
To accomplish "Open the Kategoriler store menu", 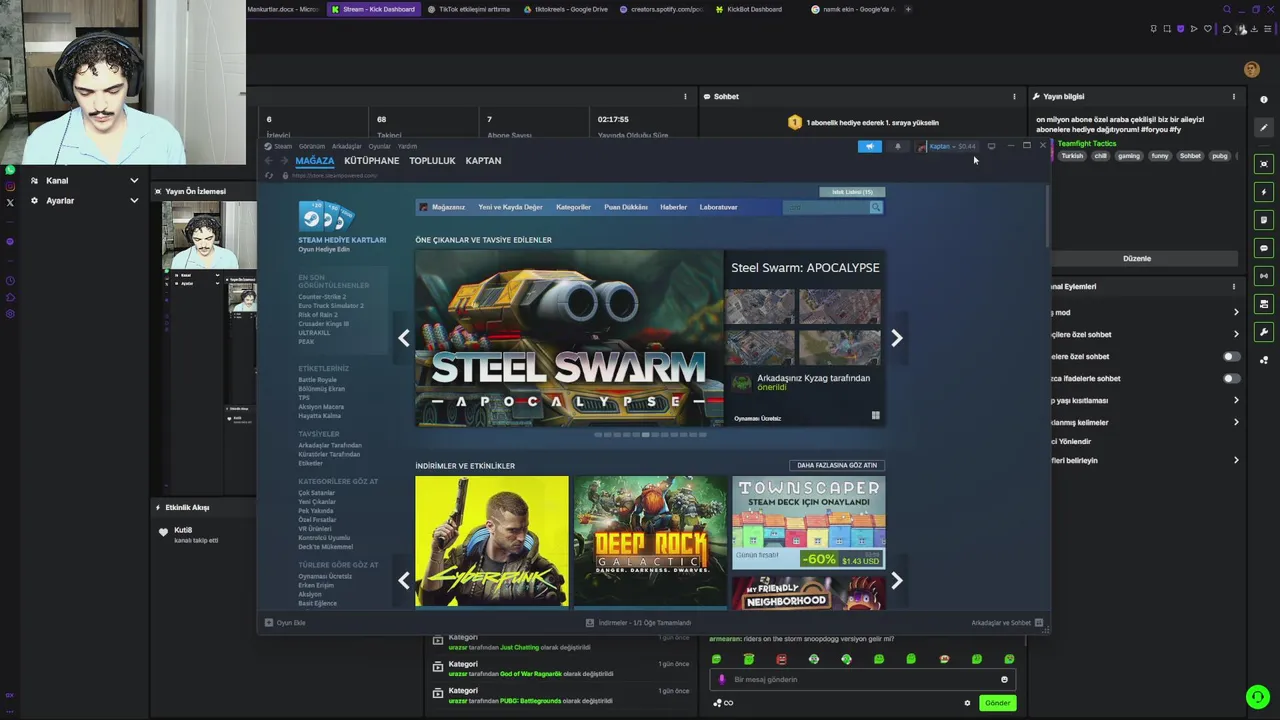I will point(573,207).
